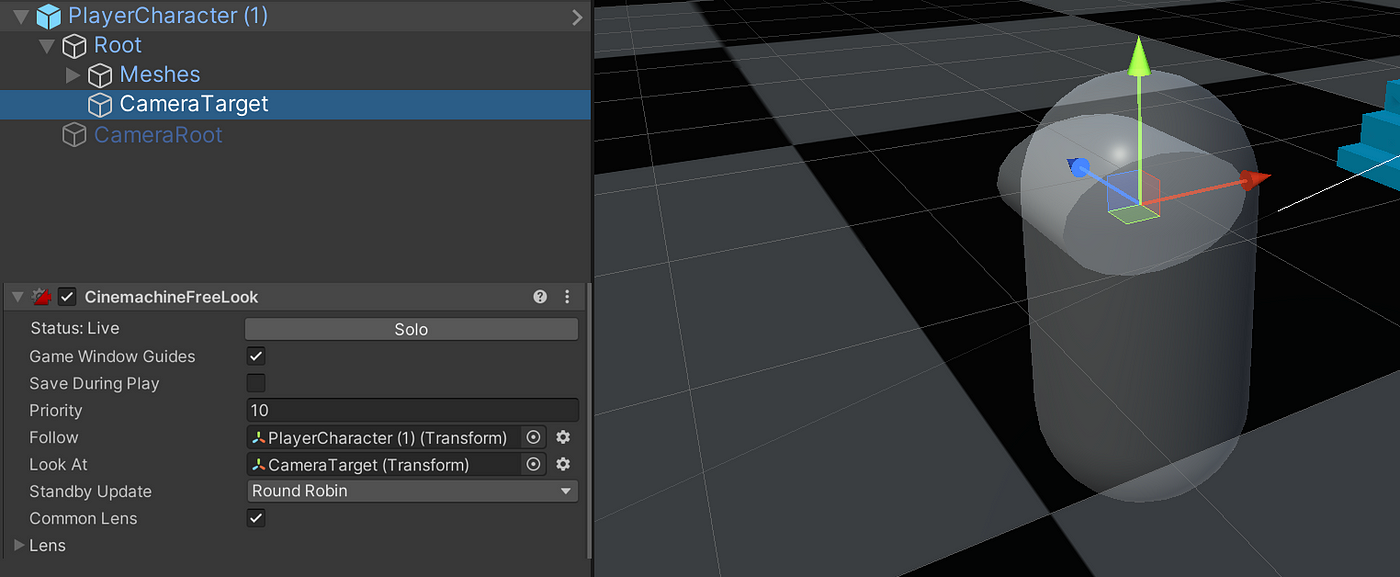Click the Solo button
This screenshot has width=1400, height=577.
pyautogui.click(x=411, y=329)
